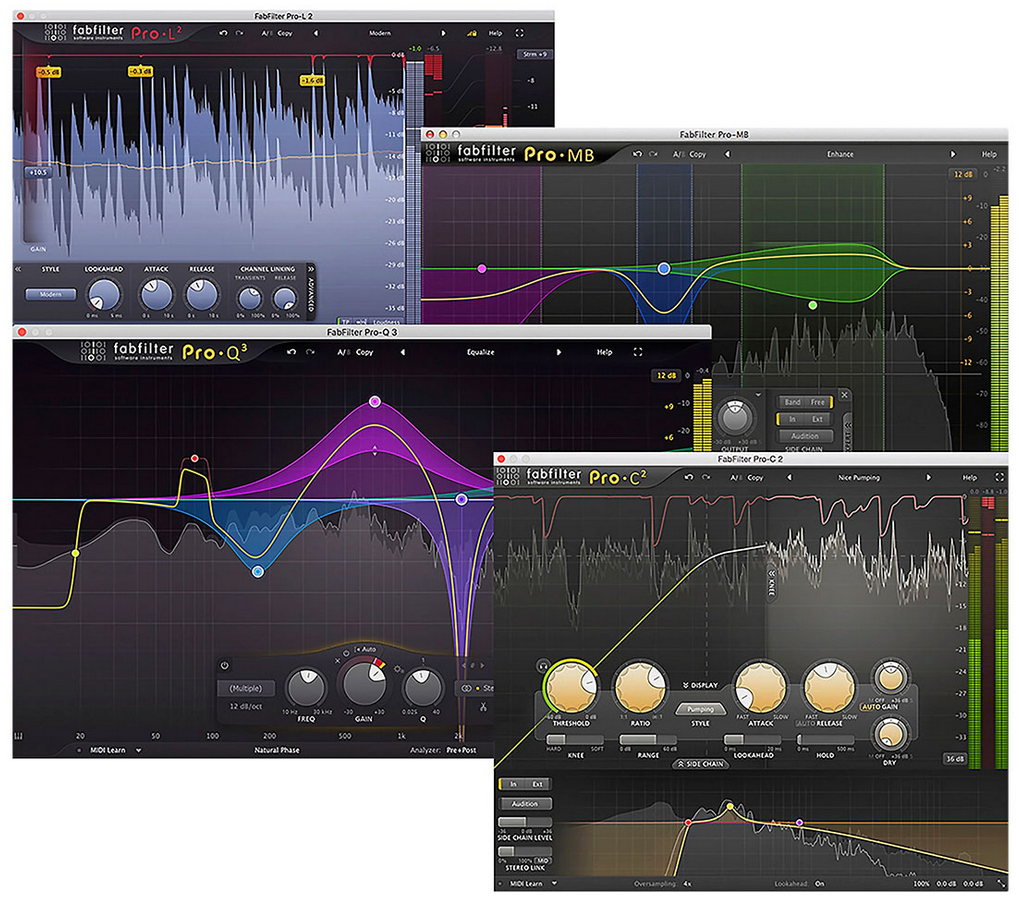Open the Modern preset menu in Pro-L 2
Screen dimensions: 1019x897
[380, 33]
